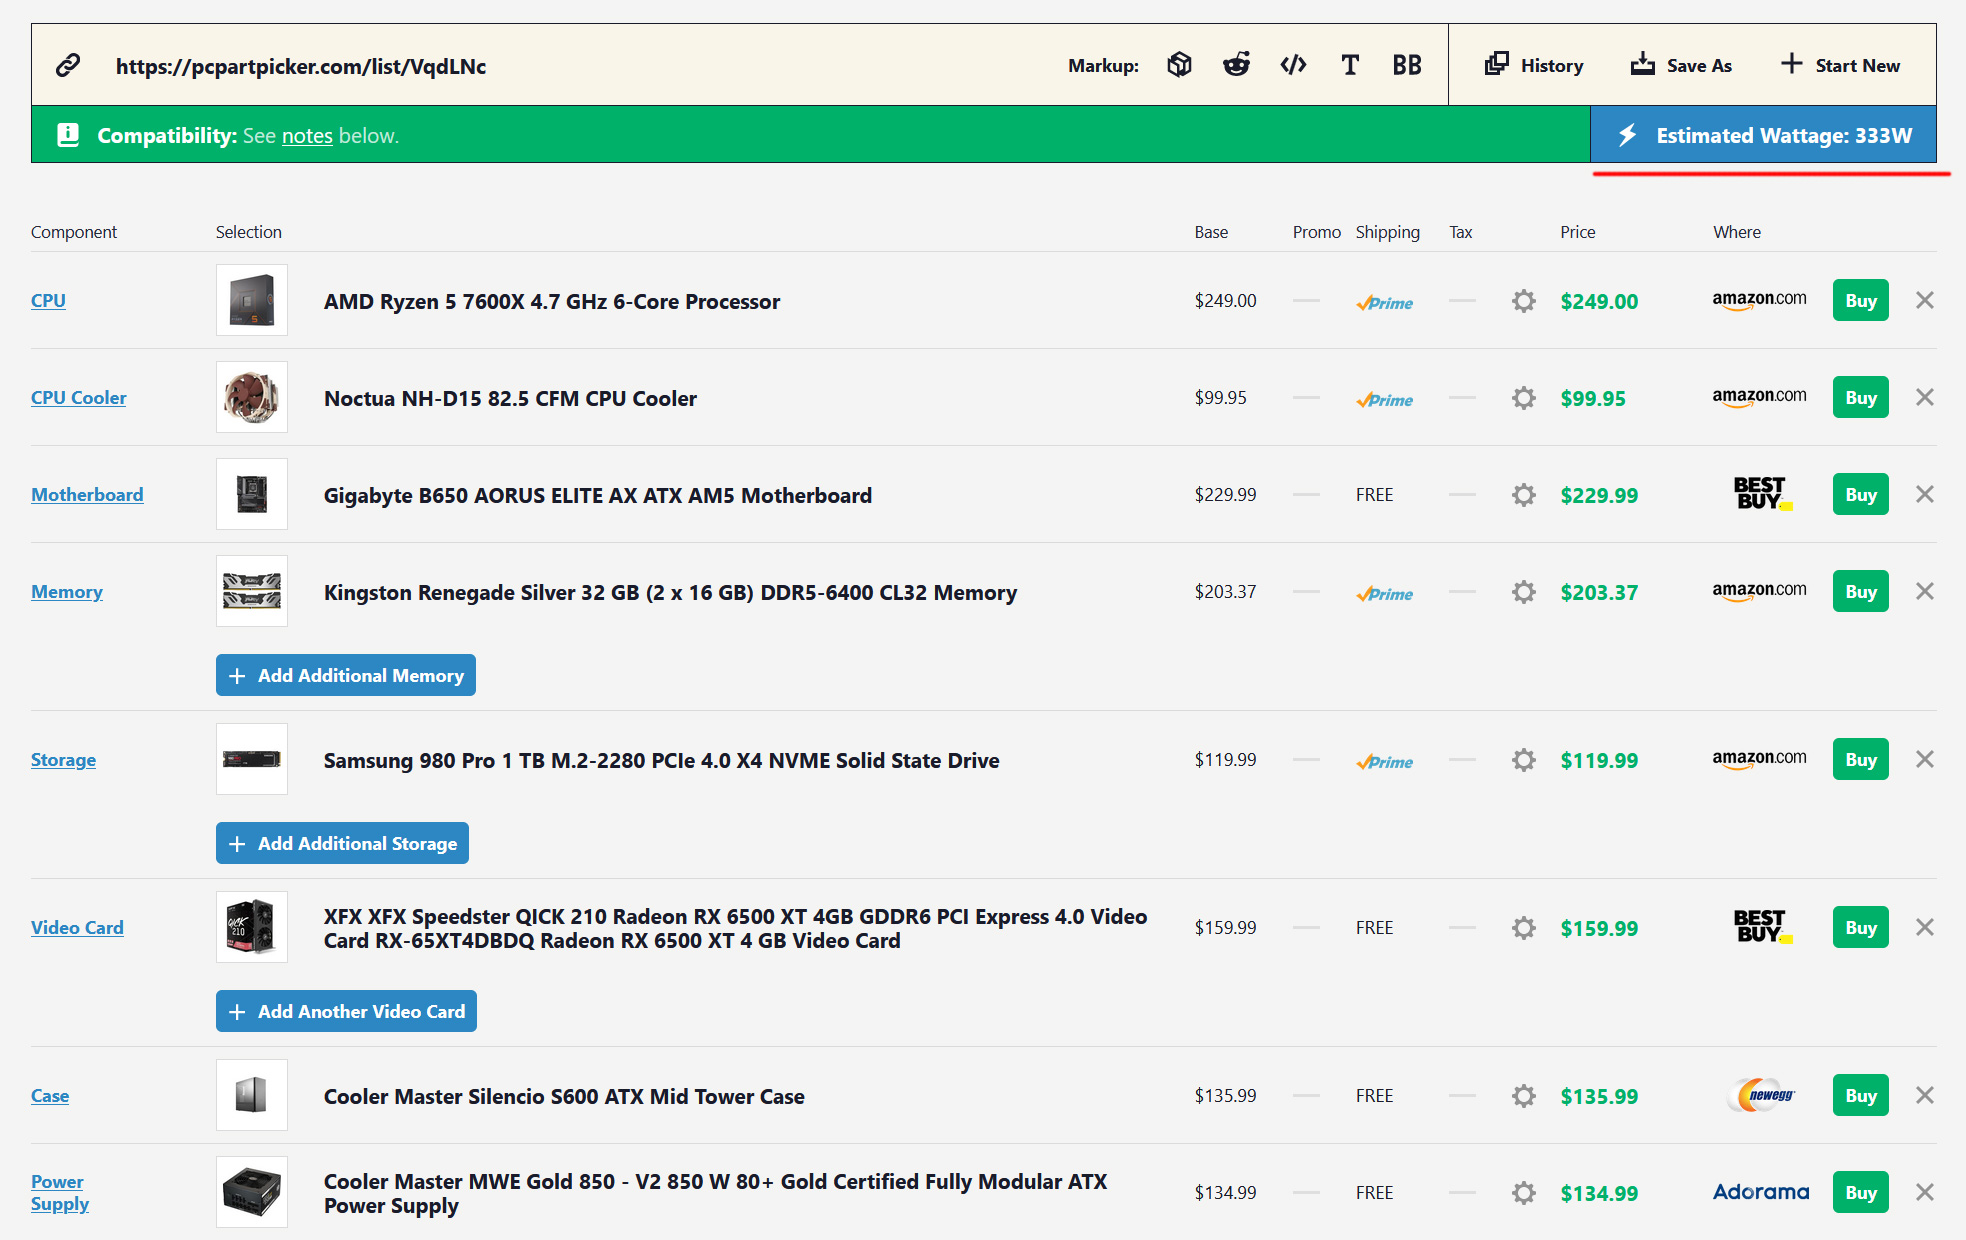The image size is (1966, 1240).
Task: Click the Ryzen 5 7600X thumbnail
Action: [x=252, y=301]
